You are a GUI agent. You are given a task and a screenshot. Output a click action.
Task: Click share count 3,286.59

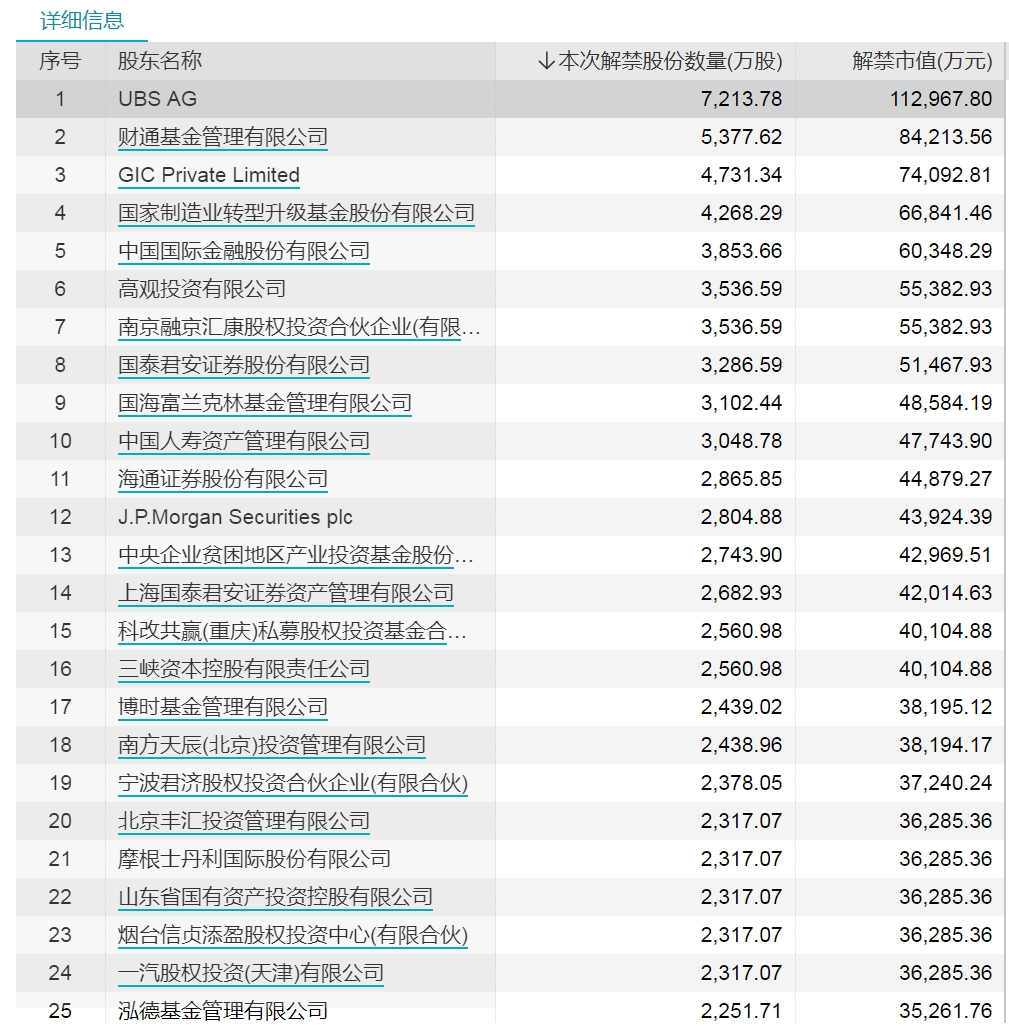coord(741,365)
